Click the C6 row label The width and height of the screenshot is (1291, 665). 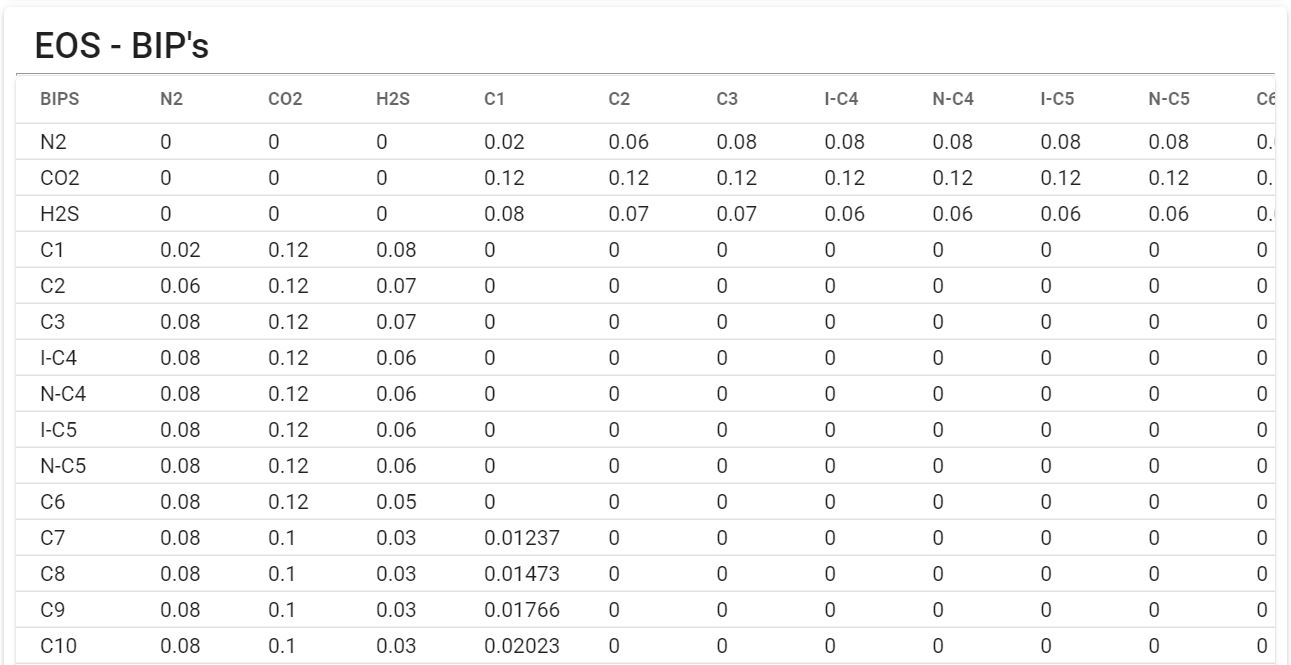tap(52, 502)
